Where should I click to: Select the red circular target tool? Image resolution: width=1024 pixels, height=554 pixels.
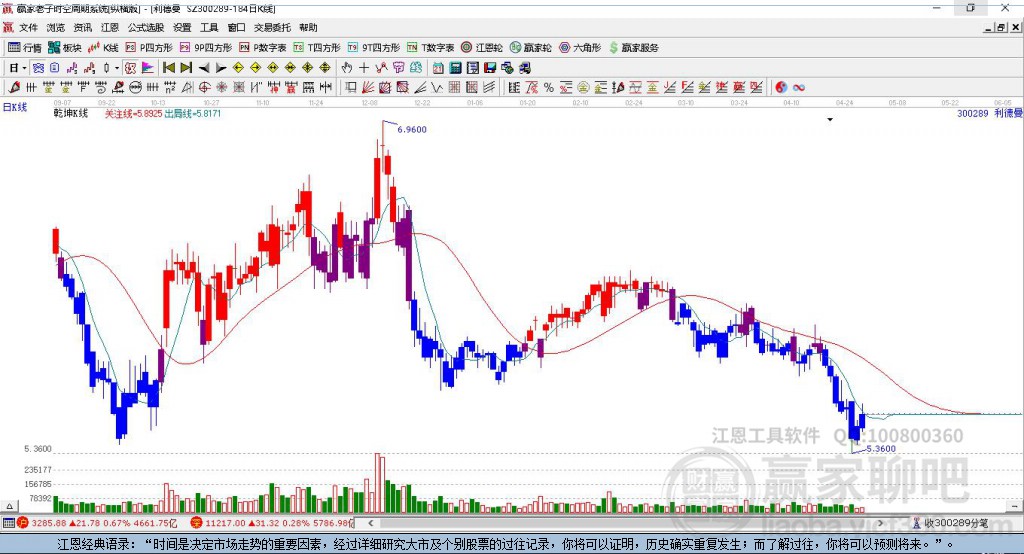pyautogui.click(x=204, y=88)
